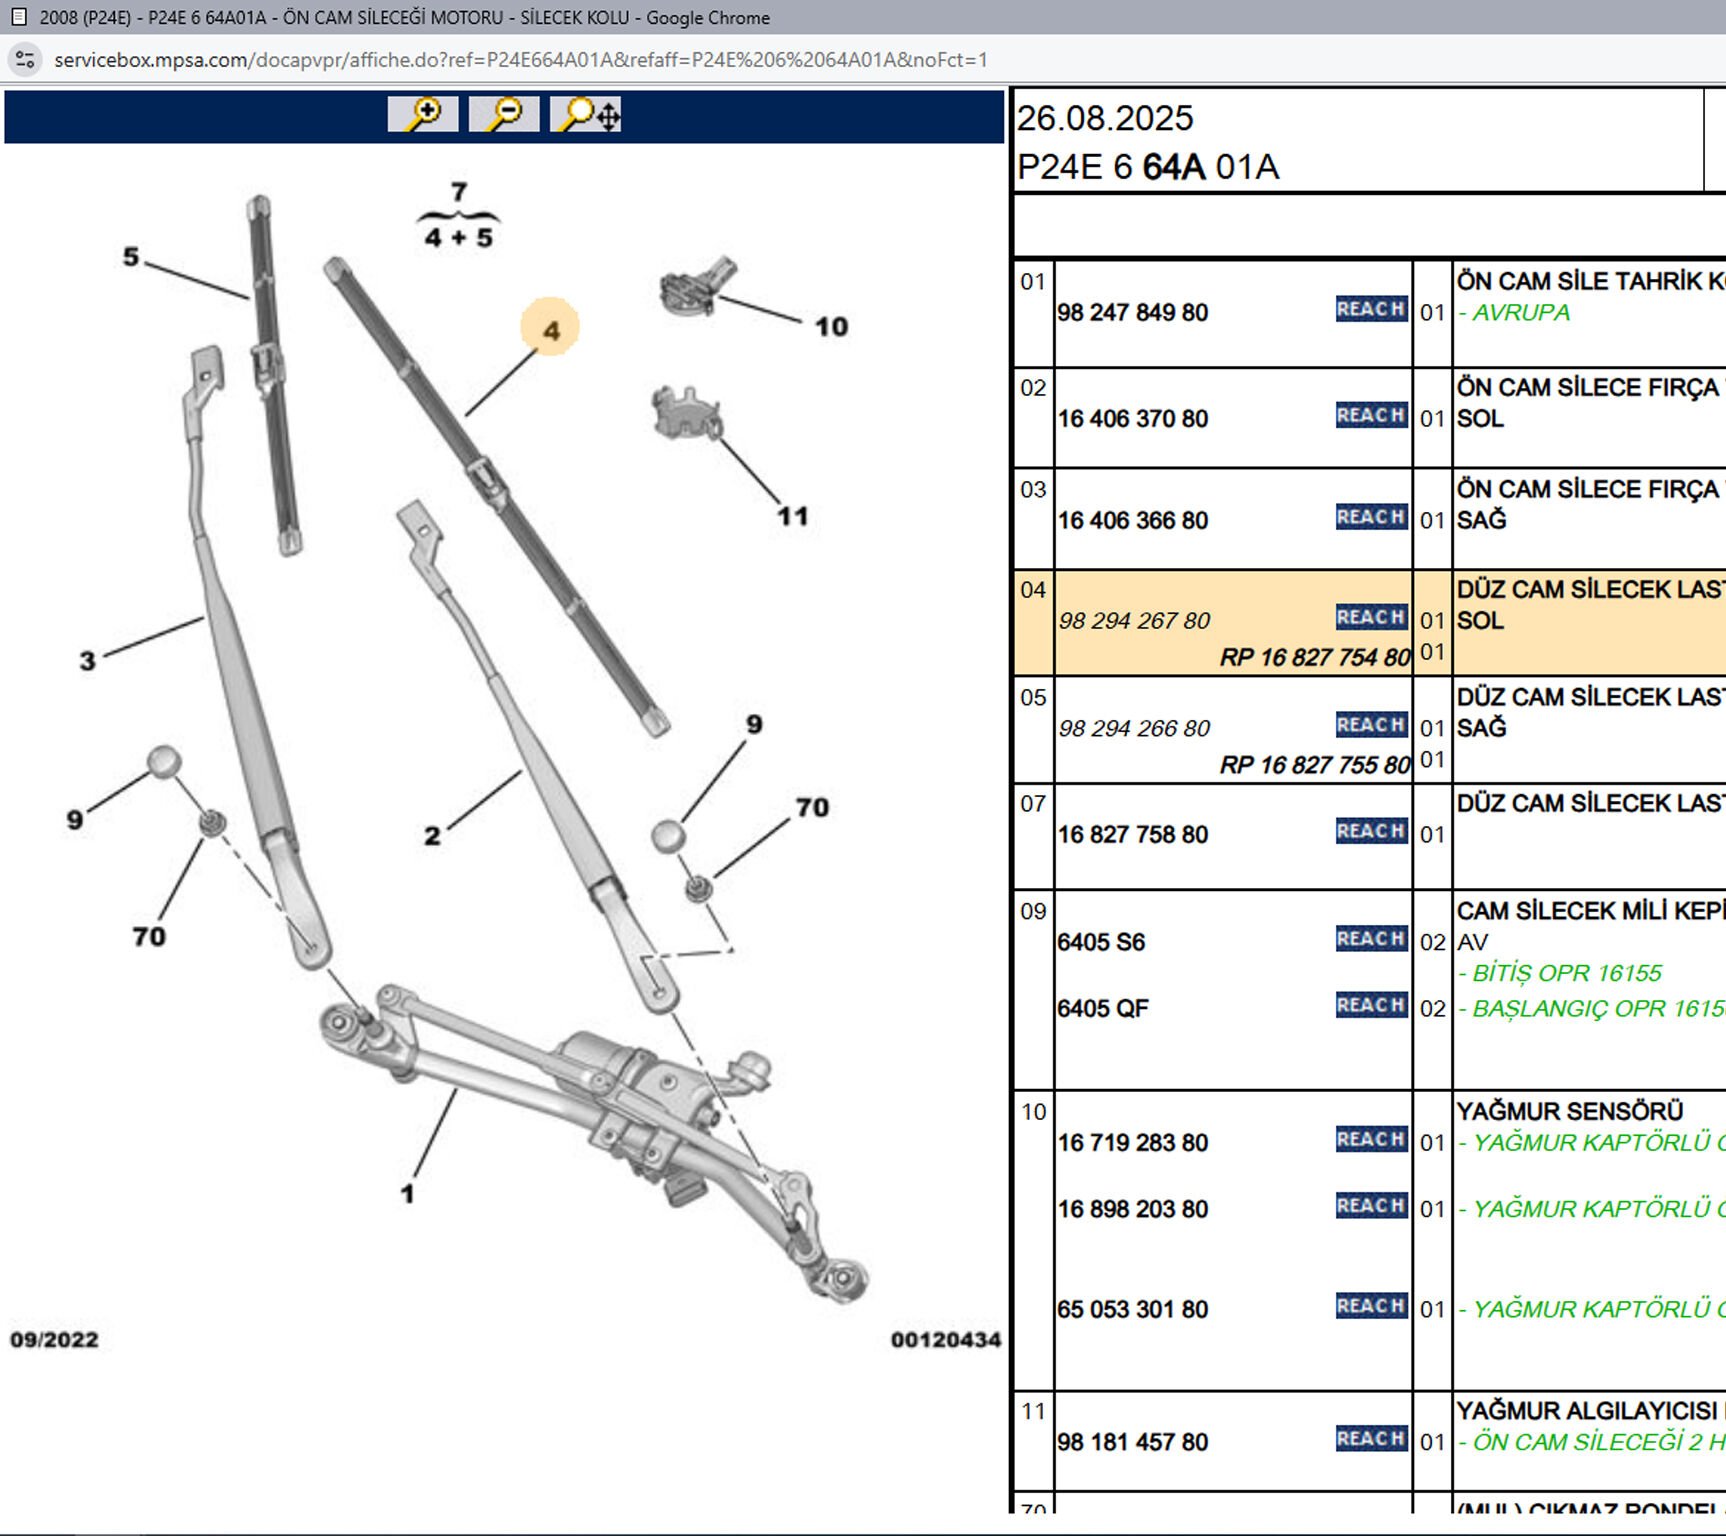Select highlighted callout 4 in the diagram
This screenshot has width=1726, height=1536.
[x=550, y=329]
